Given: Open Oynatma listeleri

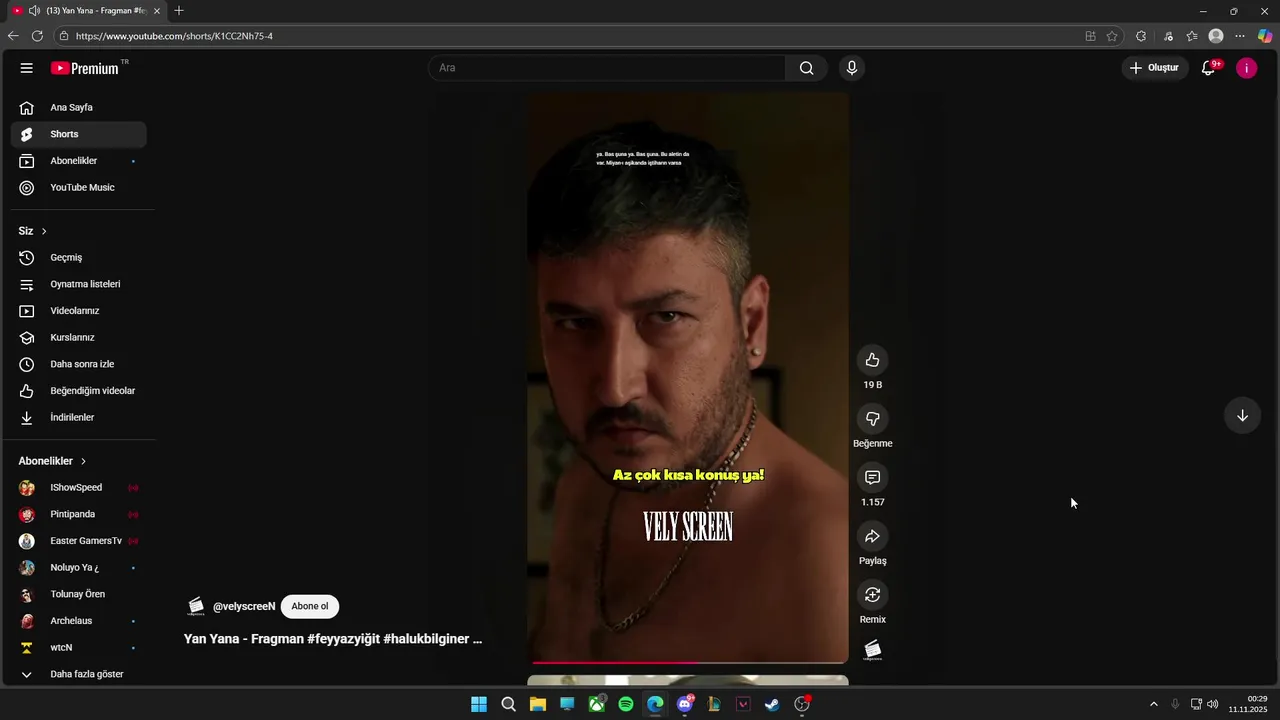Looking at the screenshot, I should pos(79,284).
